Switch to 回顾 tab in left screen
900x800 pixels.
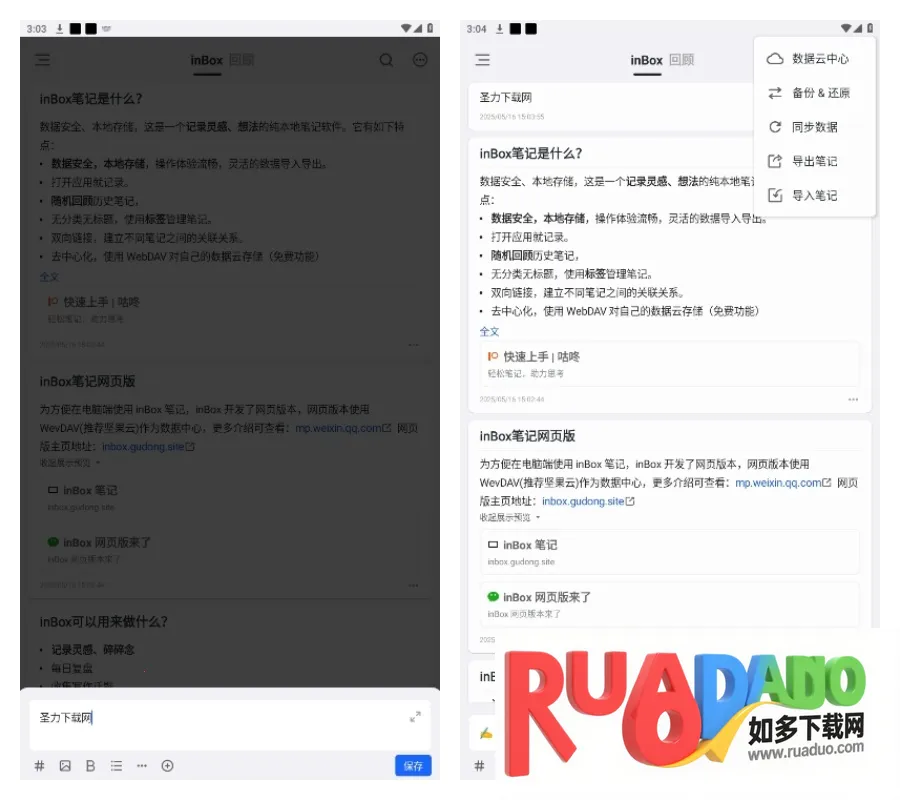pyautogui.click(x=242, y=60)
